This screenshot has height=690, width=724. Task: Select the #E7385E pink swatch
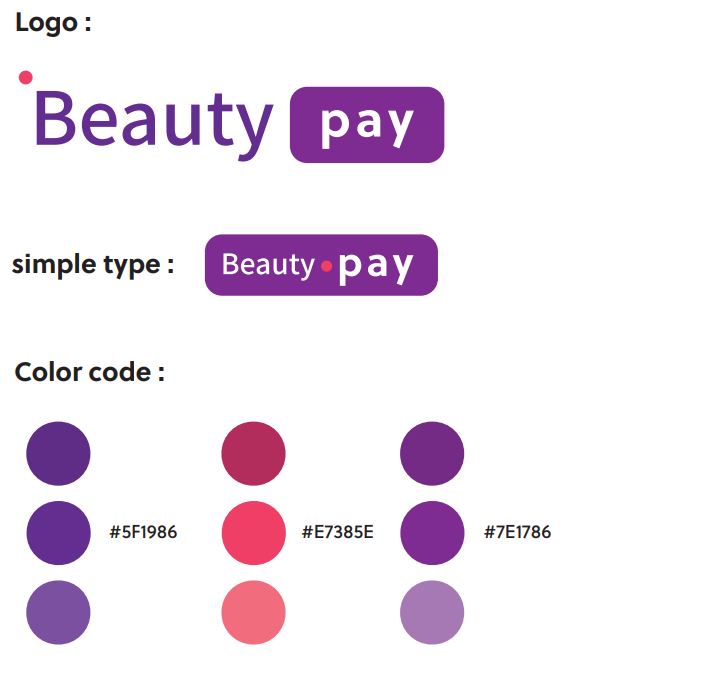click(253, 533)
